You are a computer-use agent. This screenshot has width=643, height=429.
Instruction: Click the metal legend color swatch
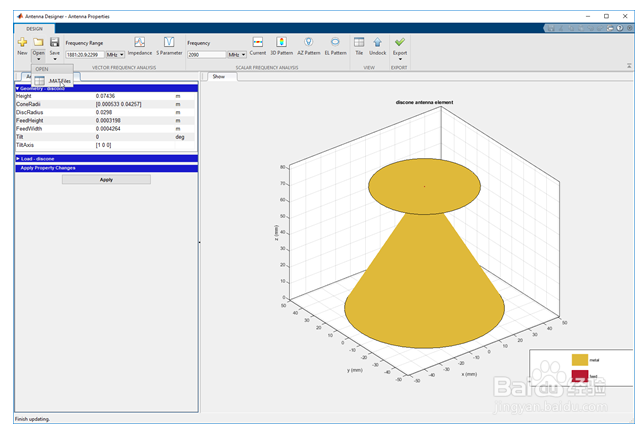pyautogui.click(x=579, y=360)
